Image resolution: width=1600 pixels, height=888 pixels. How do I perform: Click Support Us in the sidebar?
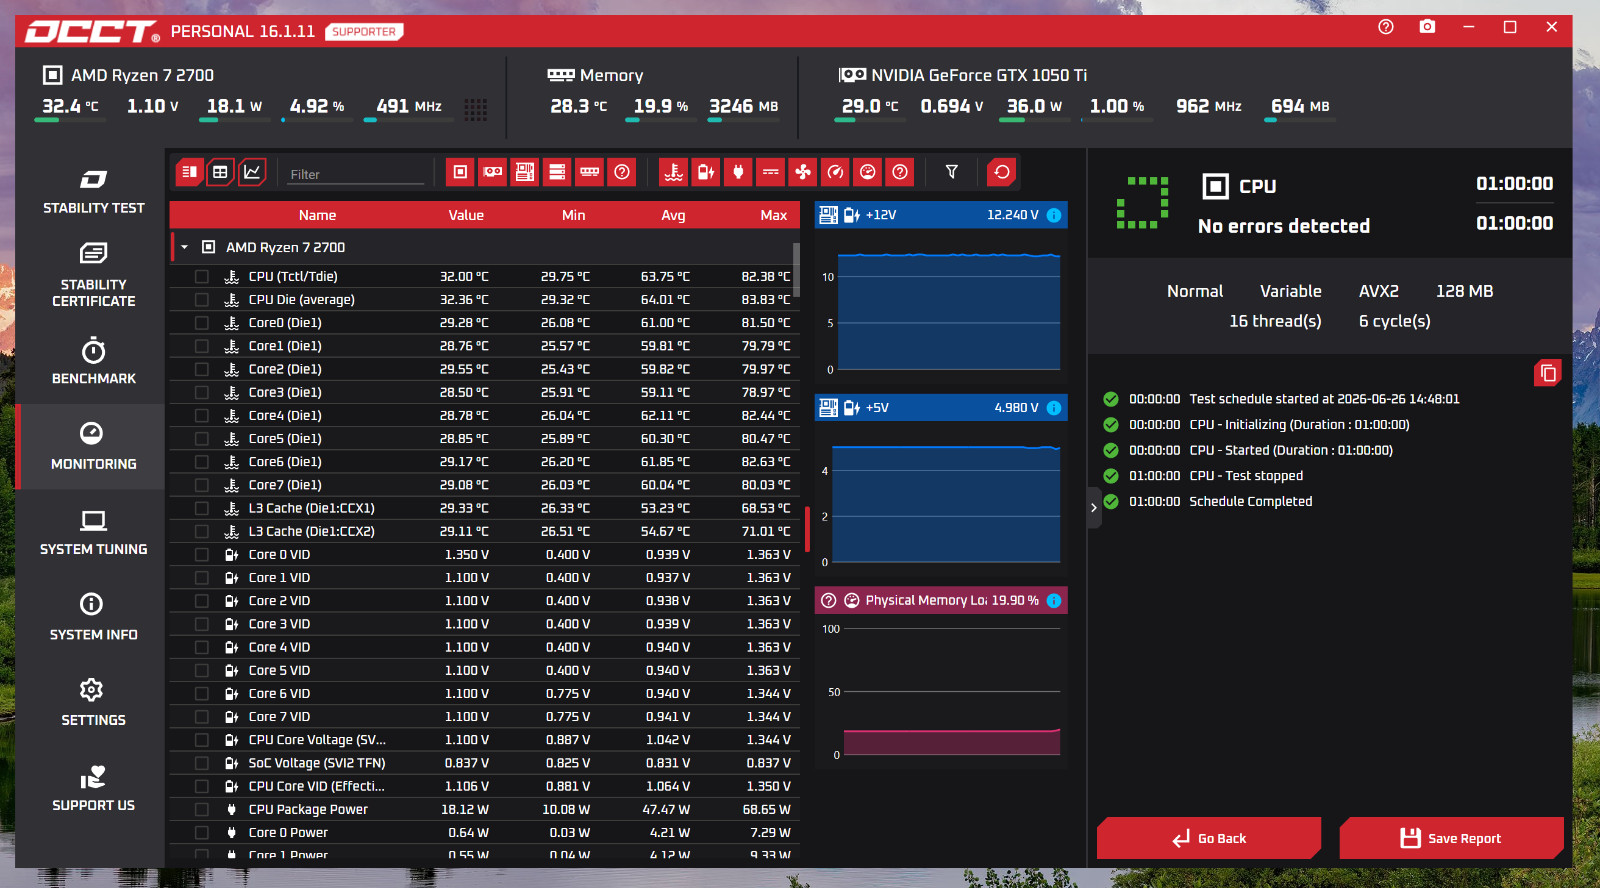93,789
